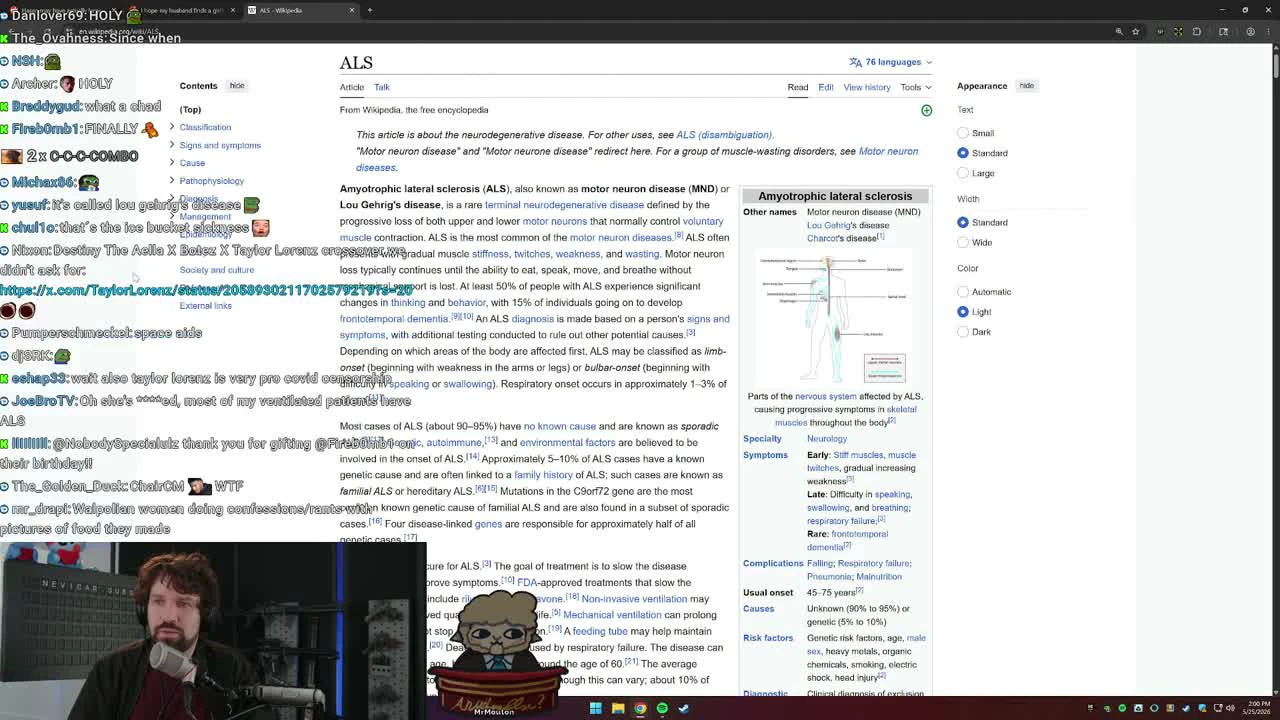This screenshot has height=720, width=1280.
Task: Select Large text size
Action: pyautogui.click(x=963, y=173)
